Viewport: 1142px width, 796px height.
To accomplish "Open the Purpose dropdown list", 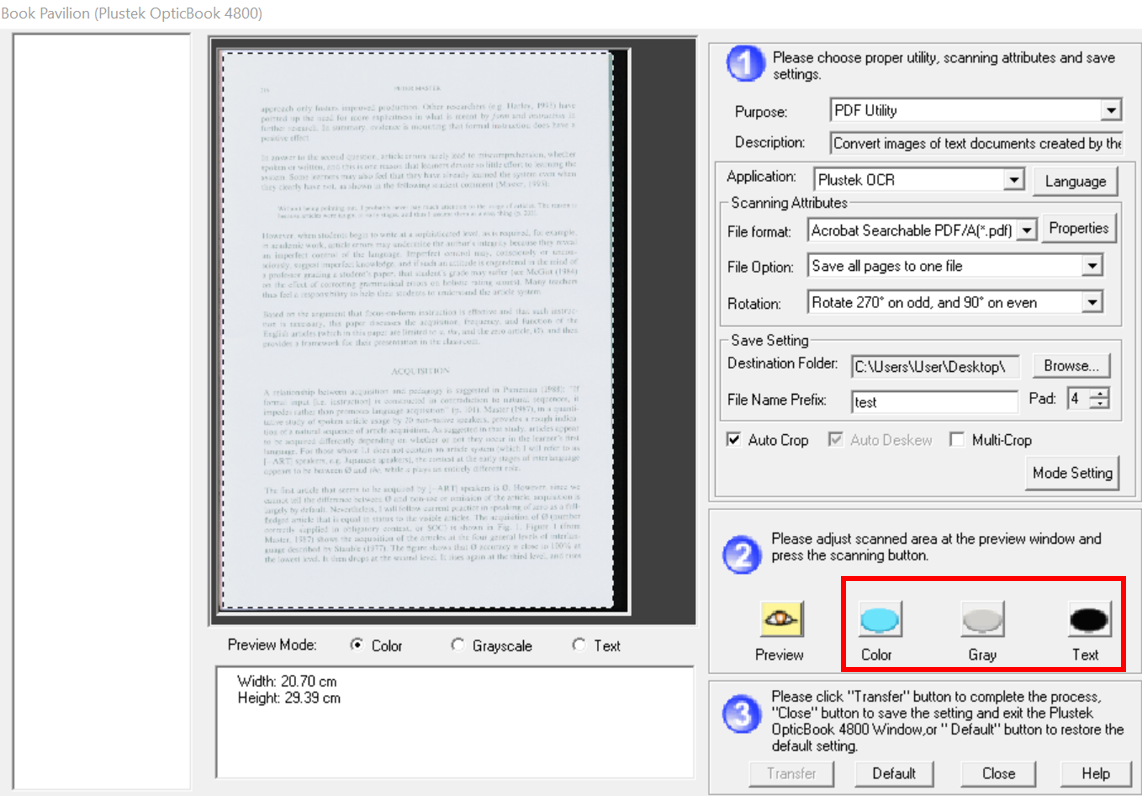I will pyautogui.click(x=1112, y=111).
